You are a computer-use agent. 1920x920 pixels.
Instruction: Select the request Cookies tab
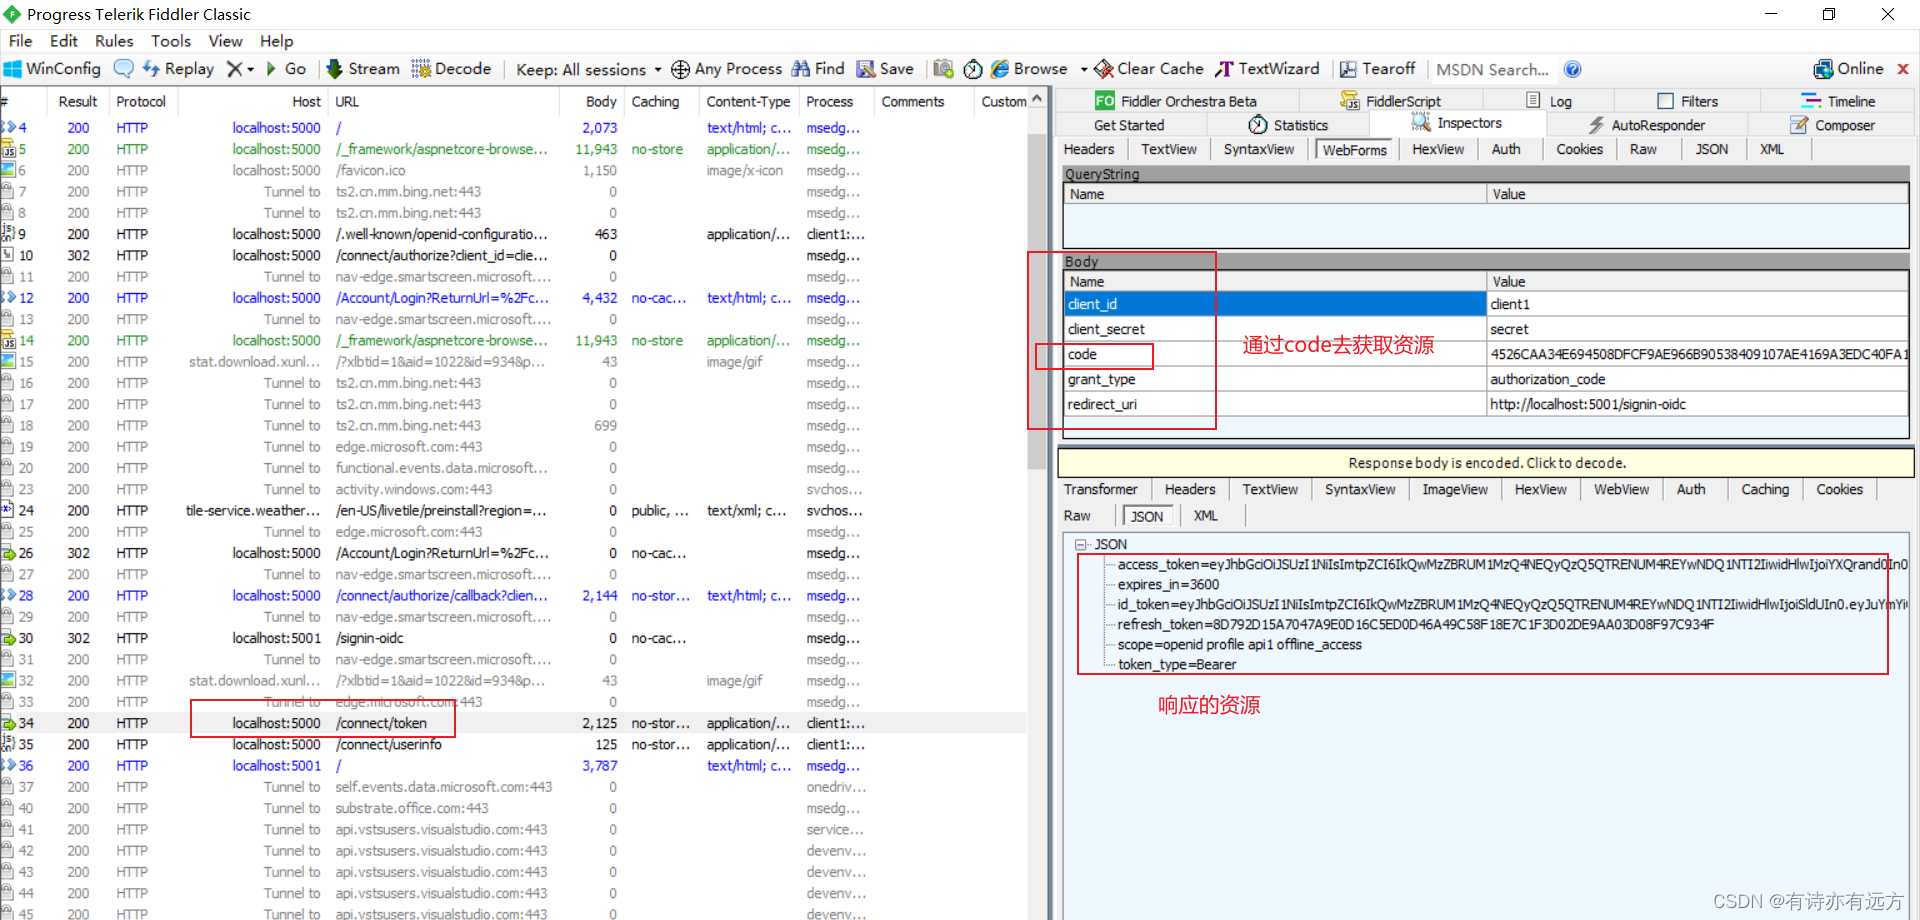(x=1579, y=149)
